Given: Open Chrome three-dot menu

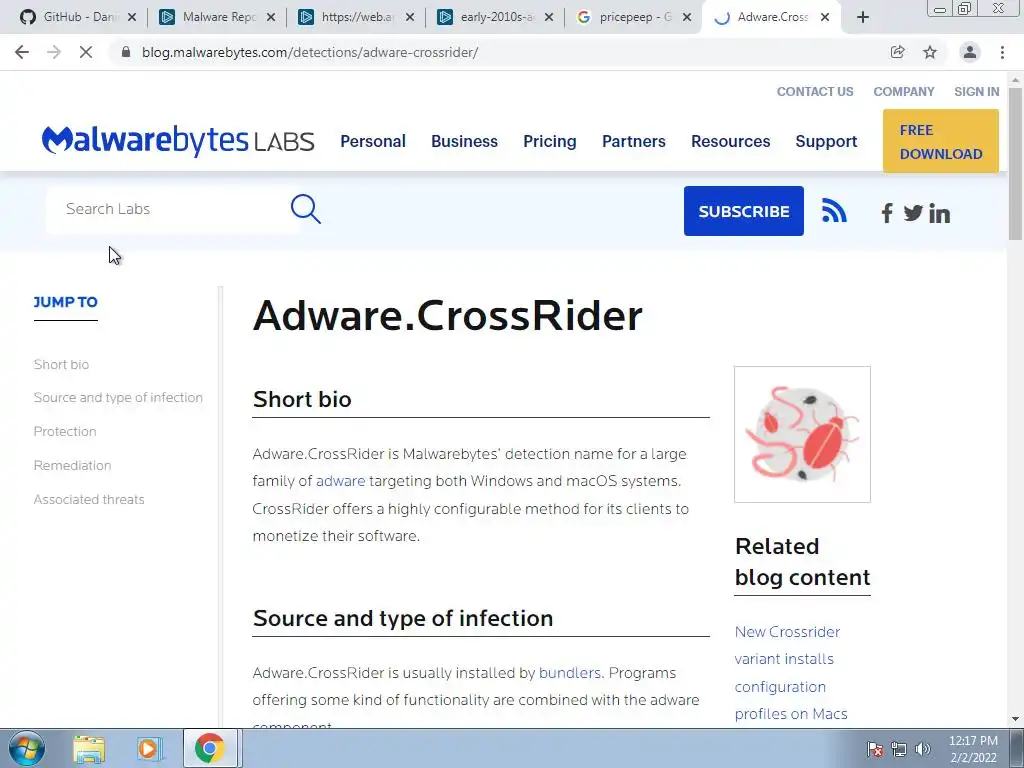Looking at the screenshot, I should coord(1002,52).
